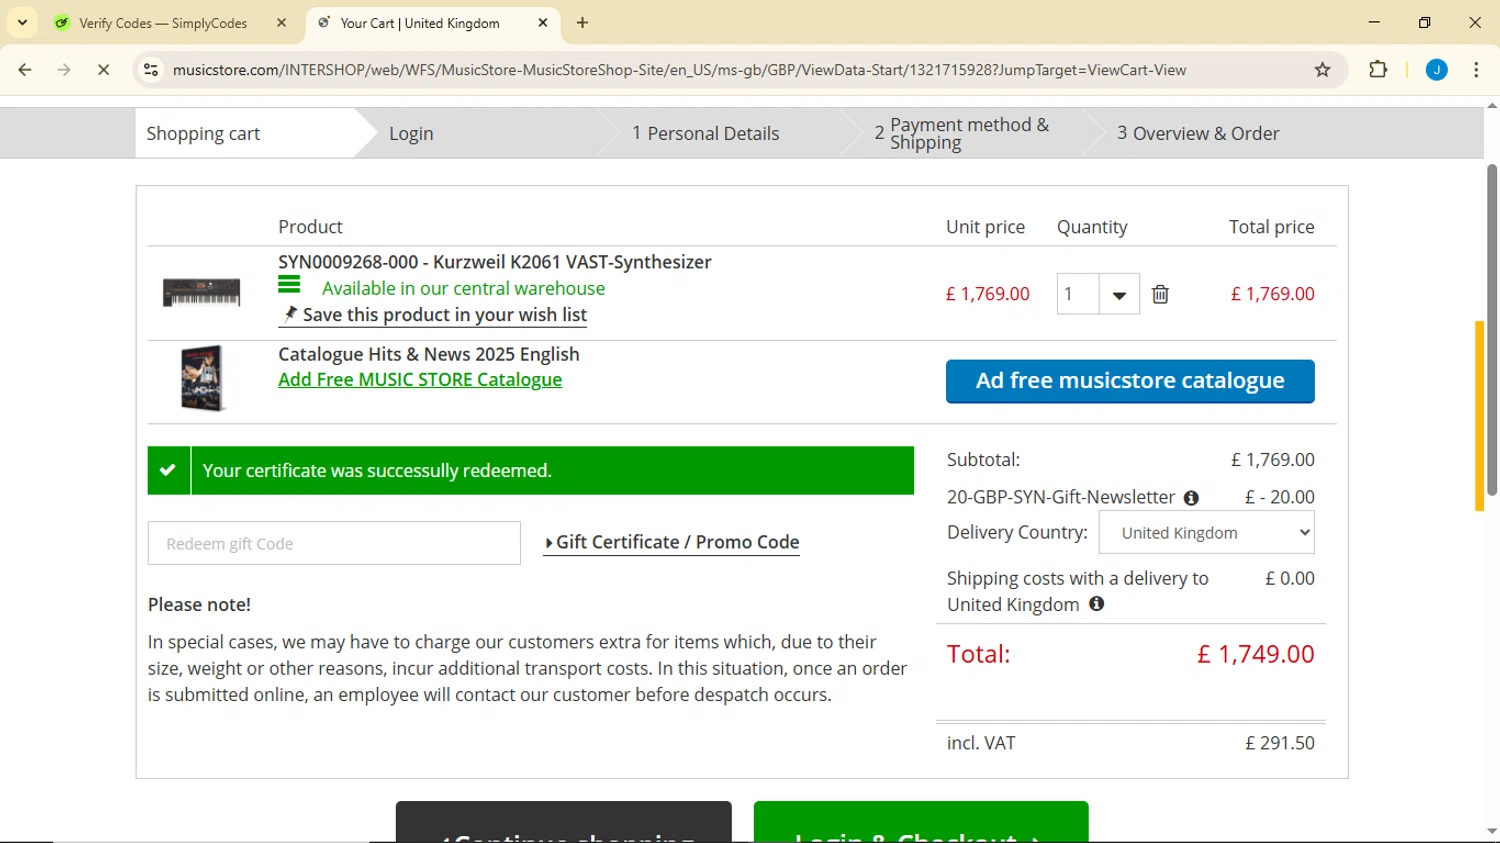Open the Kurzweil synthesizer thumbnail image

[x=202, y=292]
